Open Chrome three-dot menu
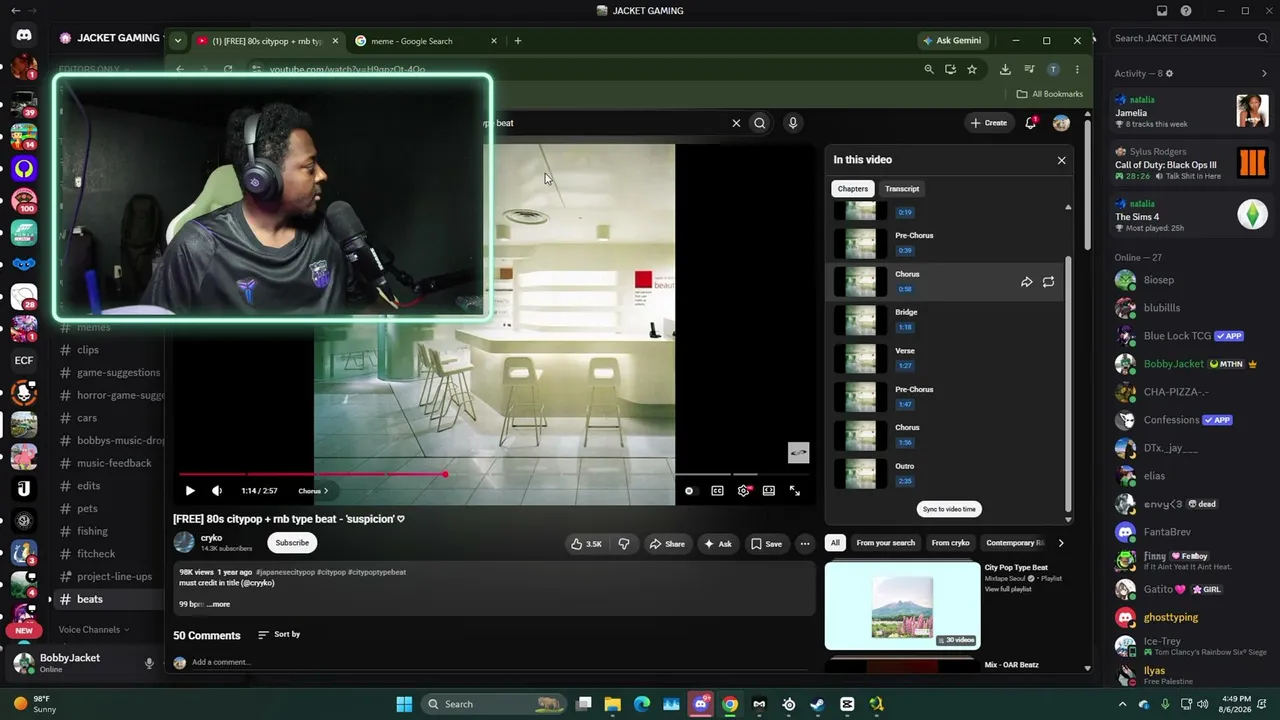Image resolution: width=1280 pixels, height=720 pixels. coord(1077,69)
